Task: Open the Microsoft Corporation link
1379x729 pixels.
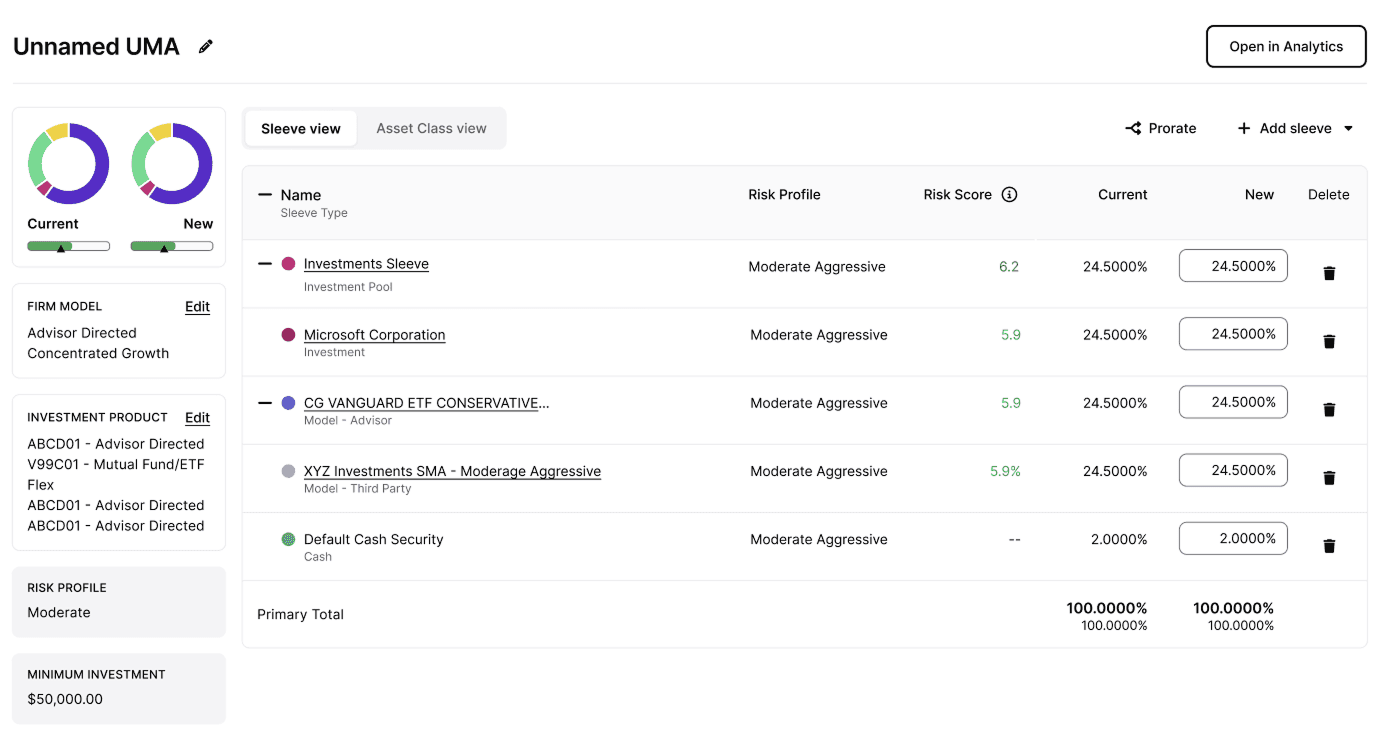Action: coord(374,335)
